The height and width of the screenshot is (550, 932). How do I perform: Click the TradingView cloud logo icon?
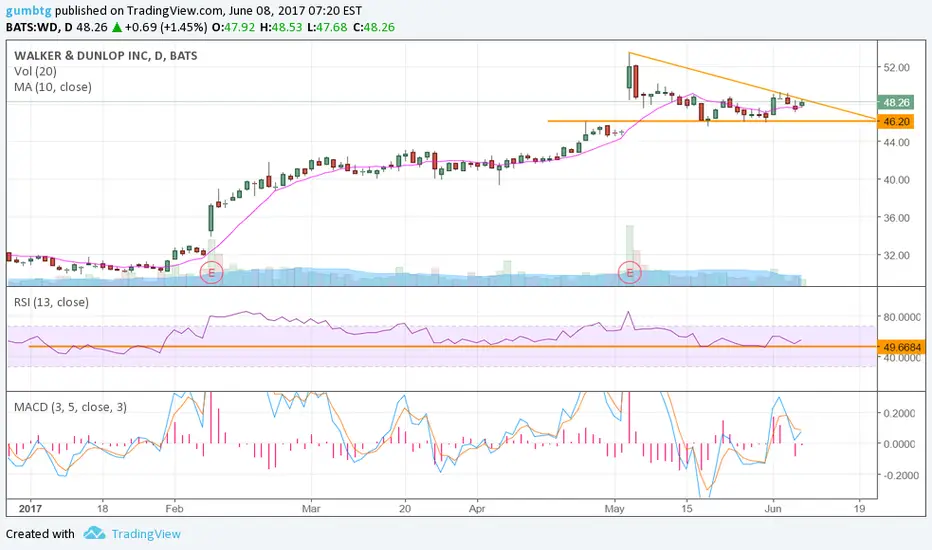tap(95, 533)
